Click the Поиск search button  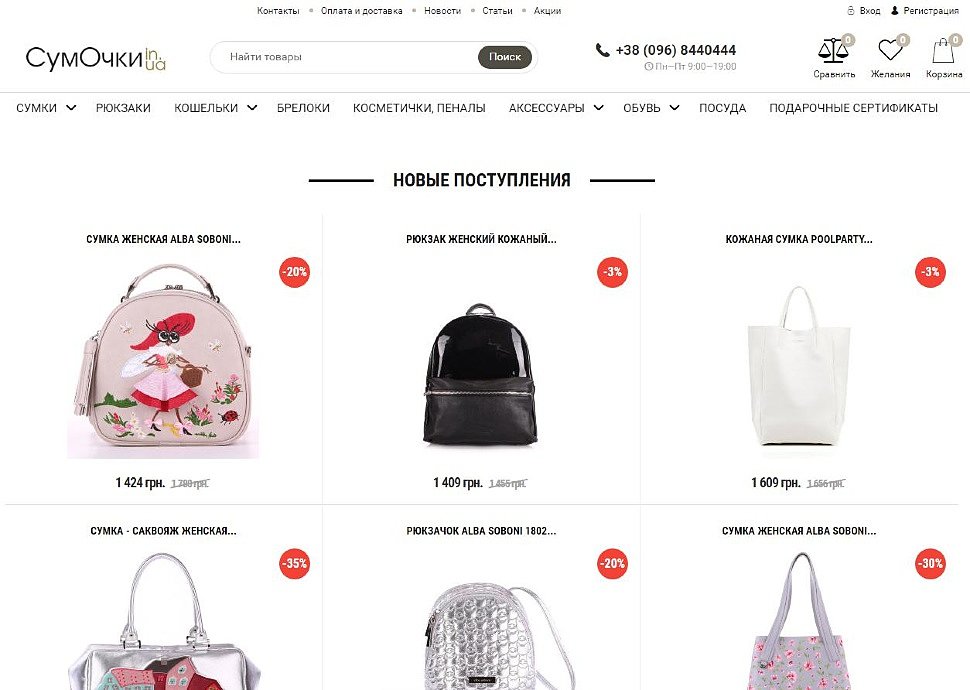tap(505, 57)
